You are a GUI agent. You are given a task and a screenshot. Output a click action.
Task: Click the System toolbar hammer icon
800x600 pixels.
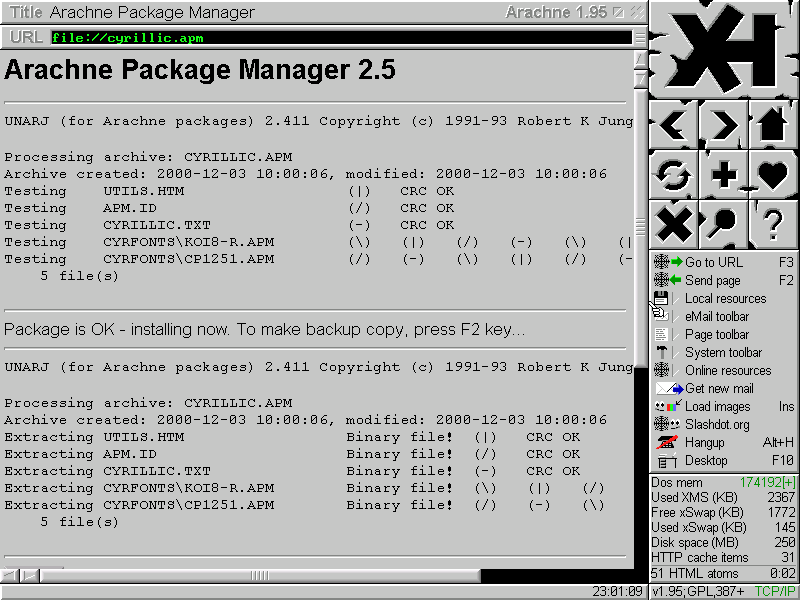point(661,353)
